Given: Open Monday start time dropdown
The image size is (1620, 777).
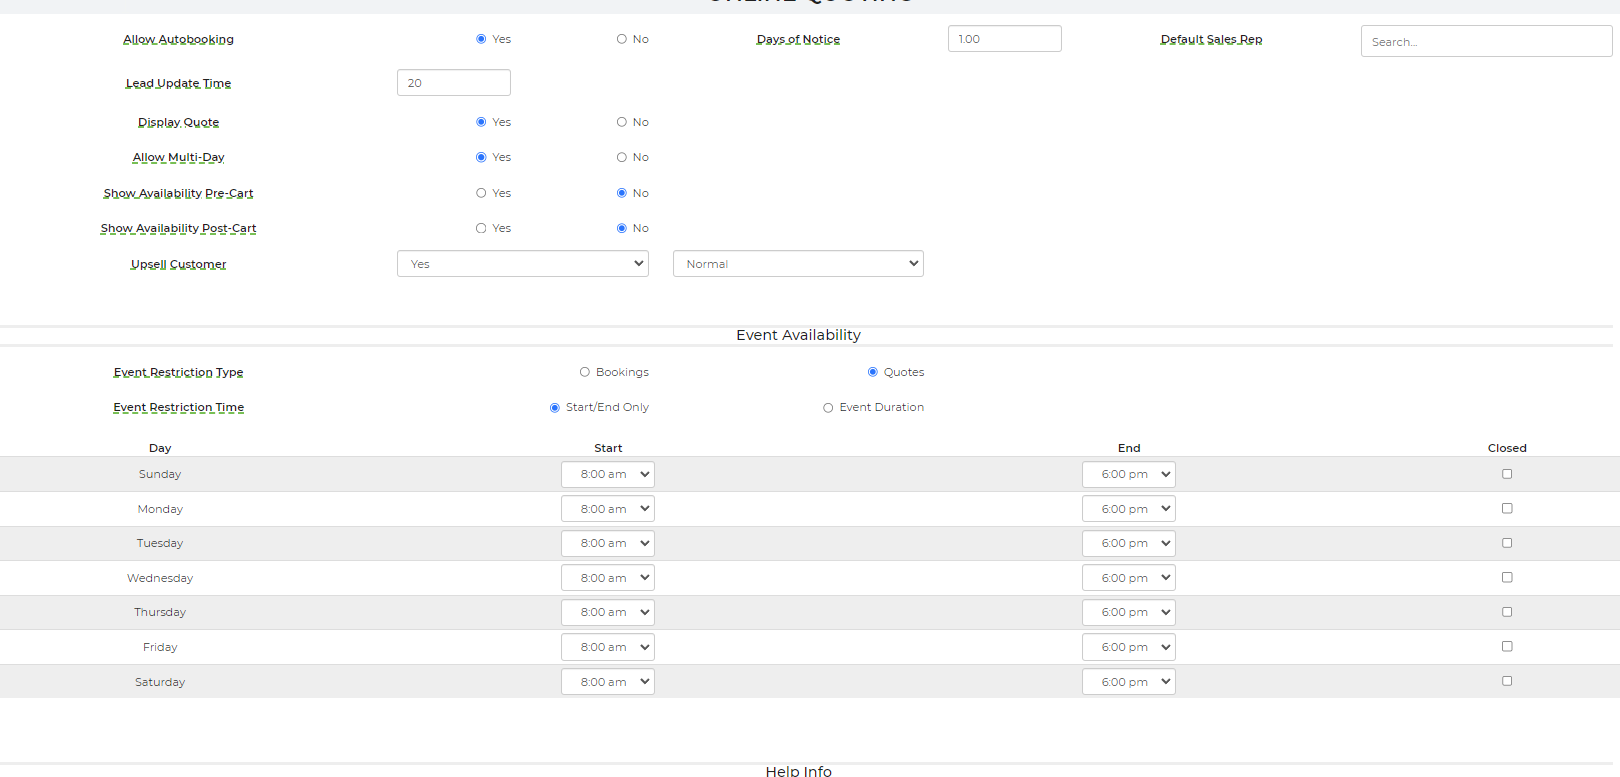Looking at the screenshot, I should click(607, 509).
